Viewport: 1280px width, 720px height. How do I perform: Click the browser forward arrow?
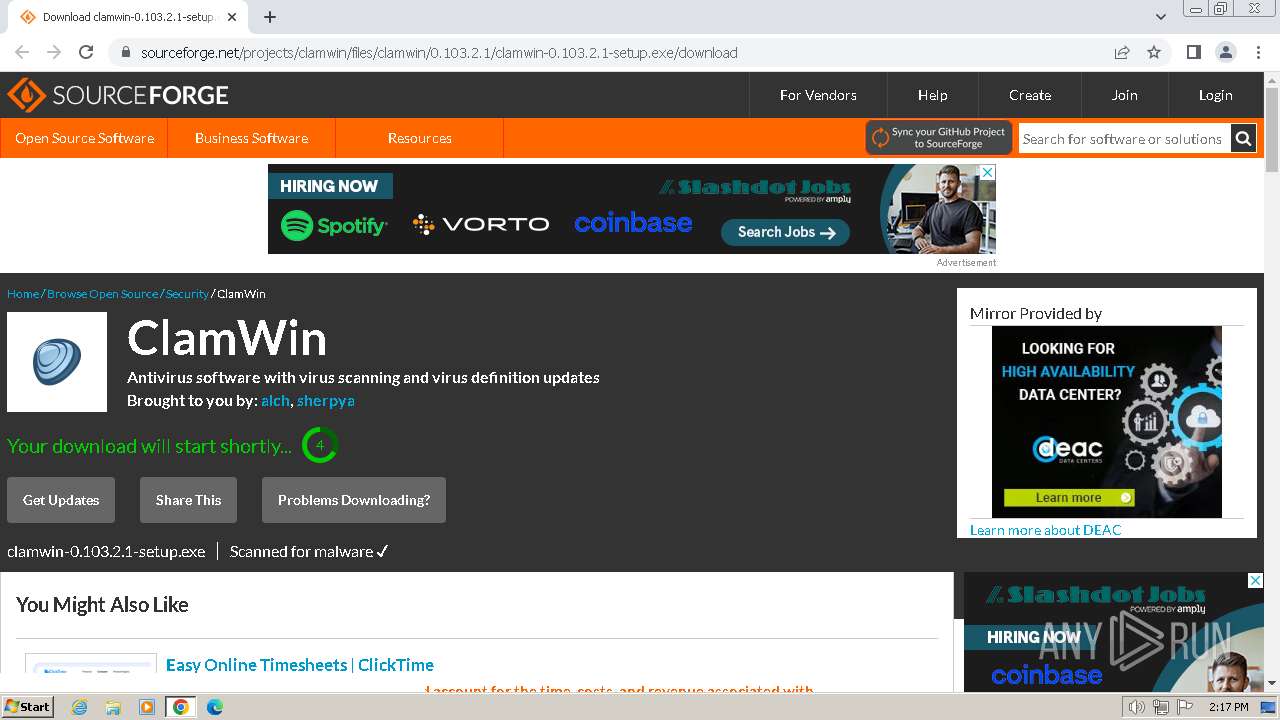coord(54,53)
